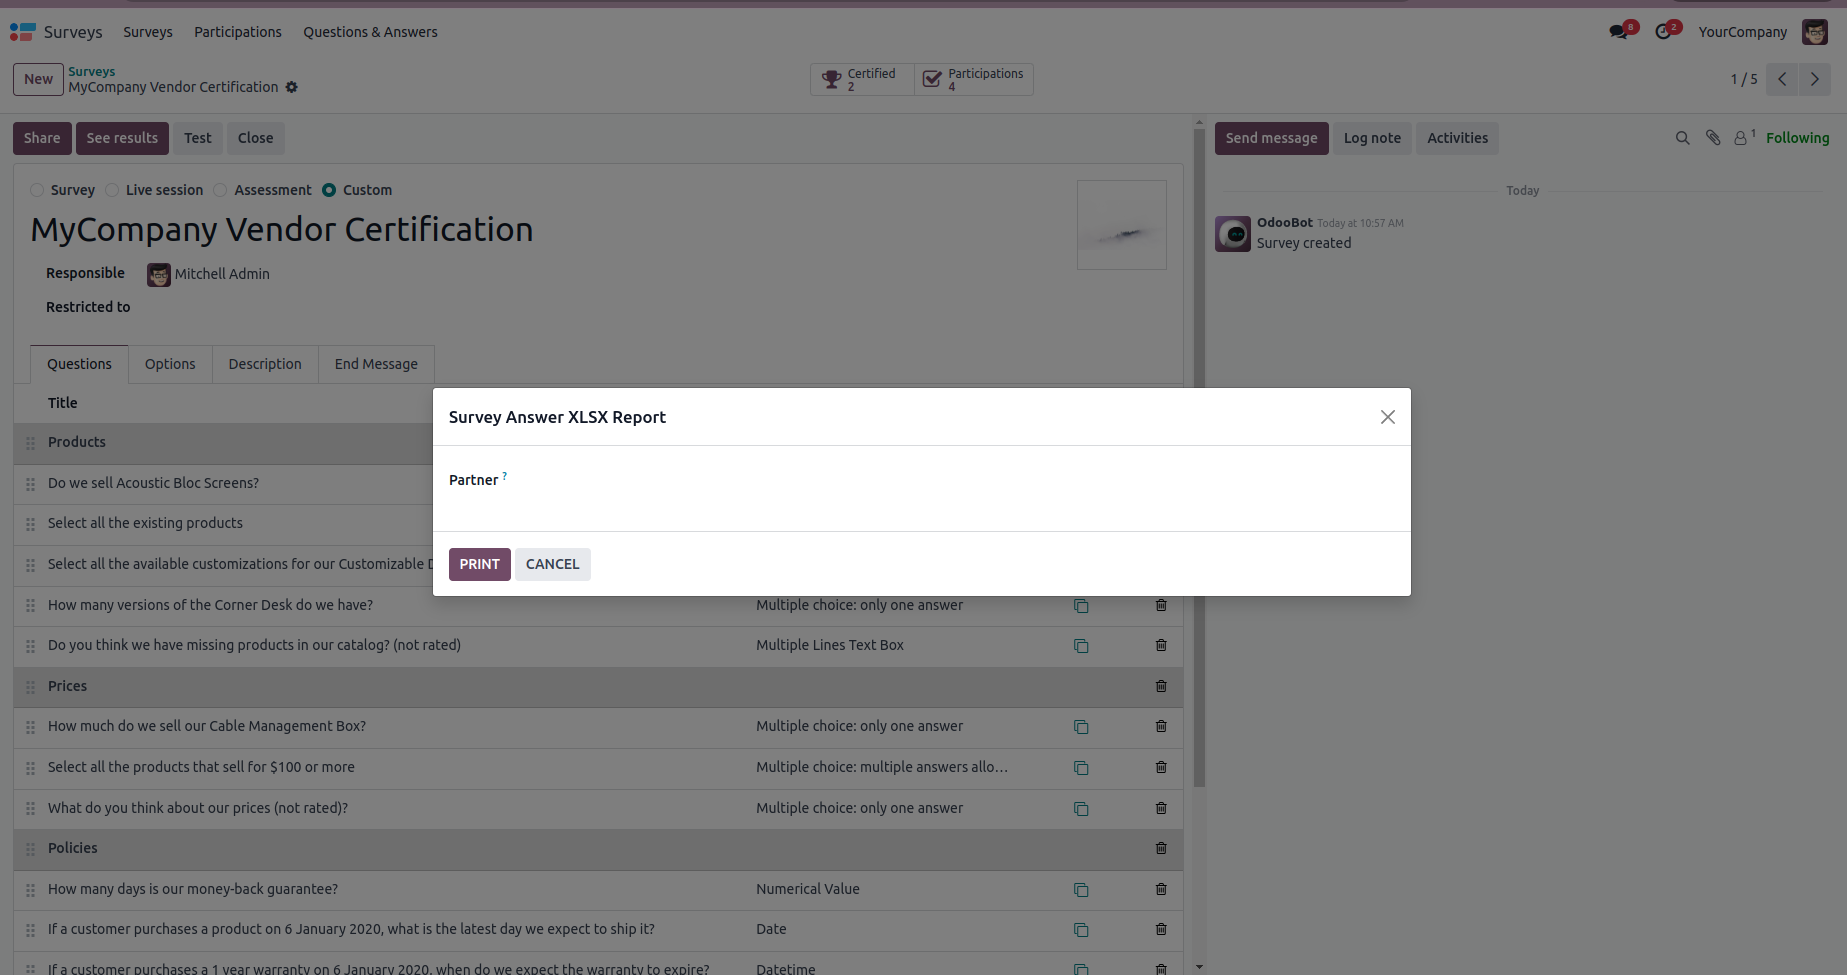
Task: Select the Survey radio option
Action: coord(37,190)
